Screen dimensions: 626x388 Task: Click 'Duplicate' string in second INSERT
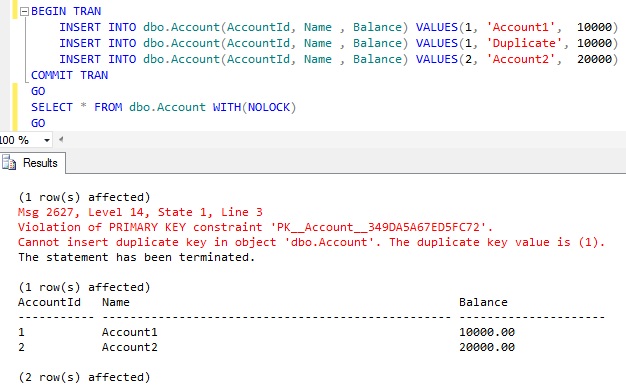click(x=524, y=43)
